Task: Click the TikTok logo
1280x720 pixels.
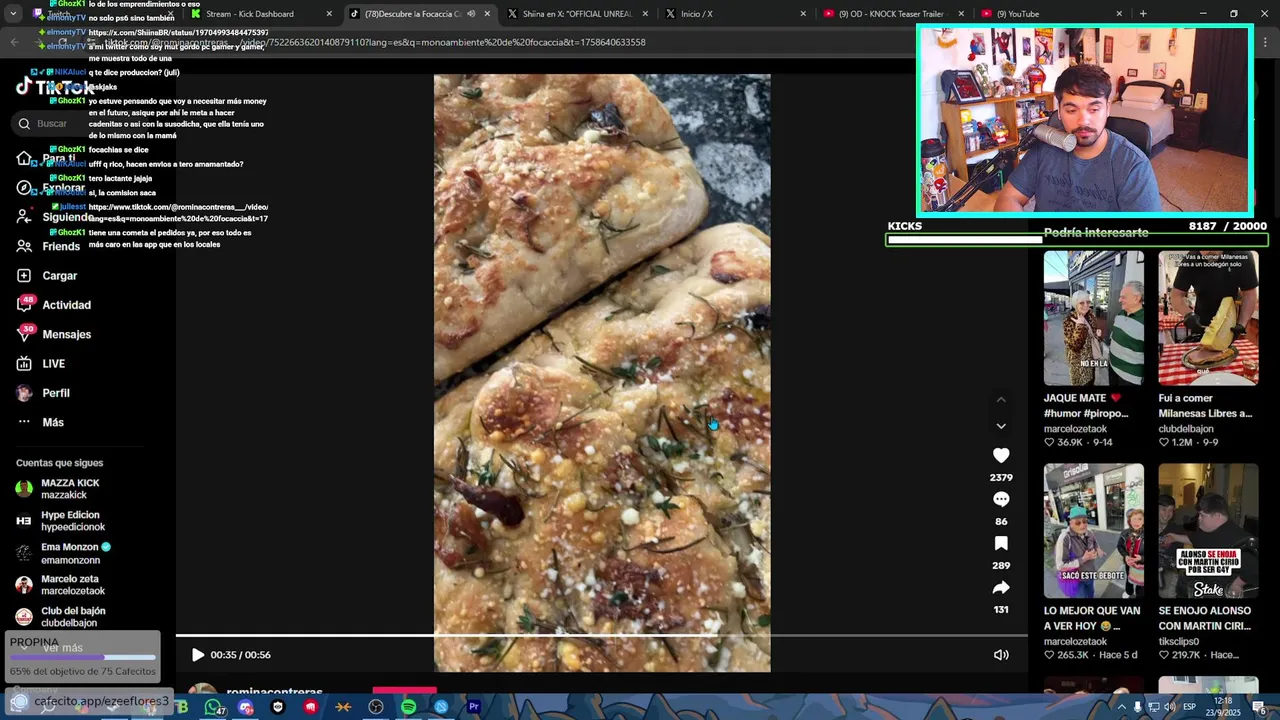Action: click(x=55, y=87)
